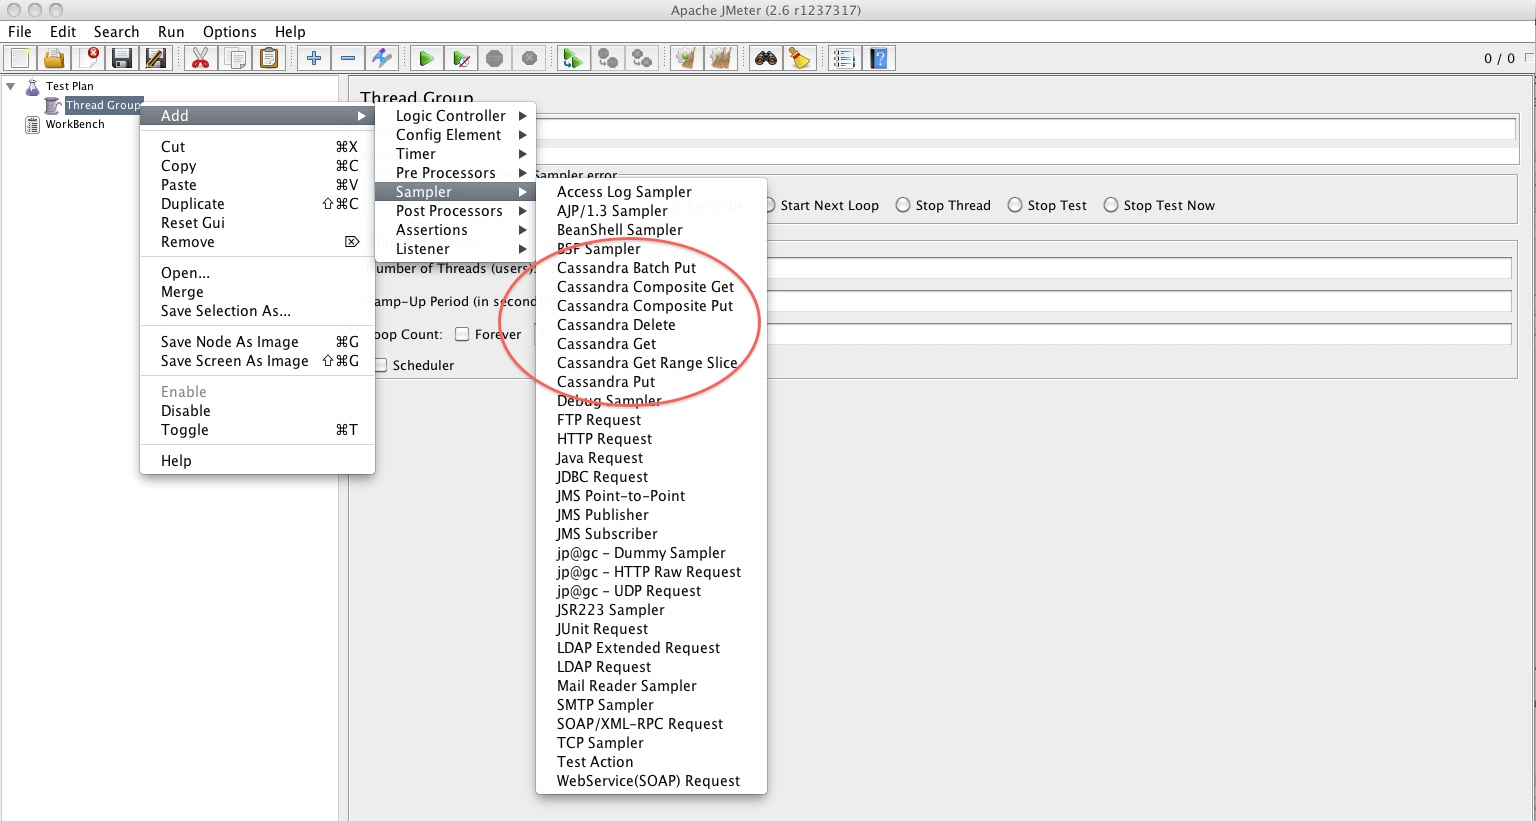Choose Disable in the context menu
Viewport: 1536px width, 821px height.
coord(257,411)
